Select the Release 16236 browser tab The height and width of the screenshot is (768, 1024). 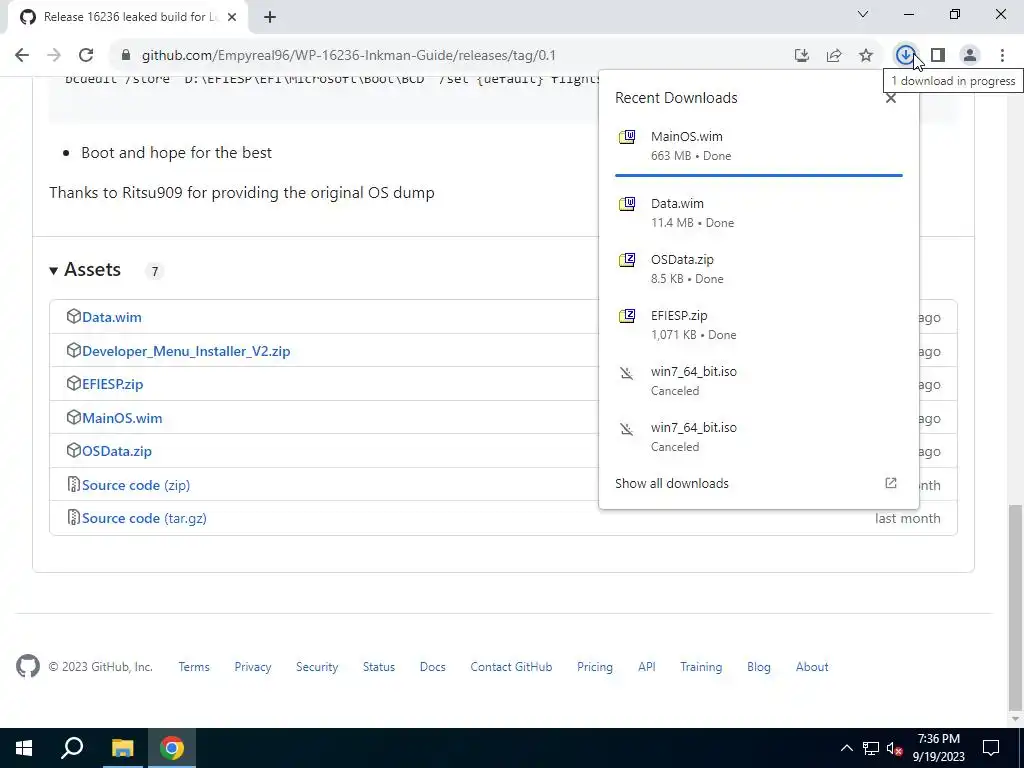point(128,17)
